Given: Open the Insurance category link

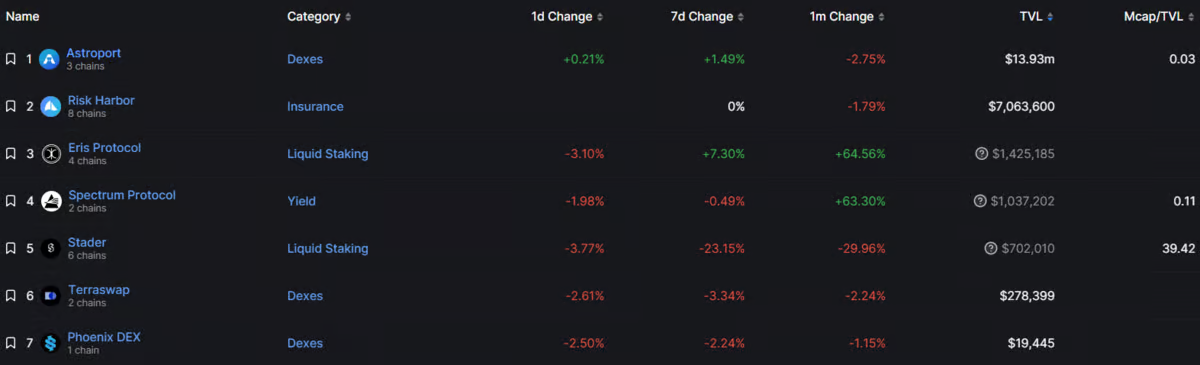Looking at the screenshot, I should [315, 107].
